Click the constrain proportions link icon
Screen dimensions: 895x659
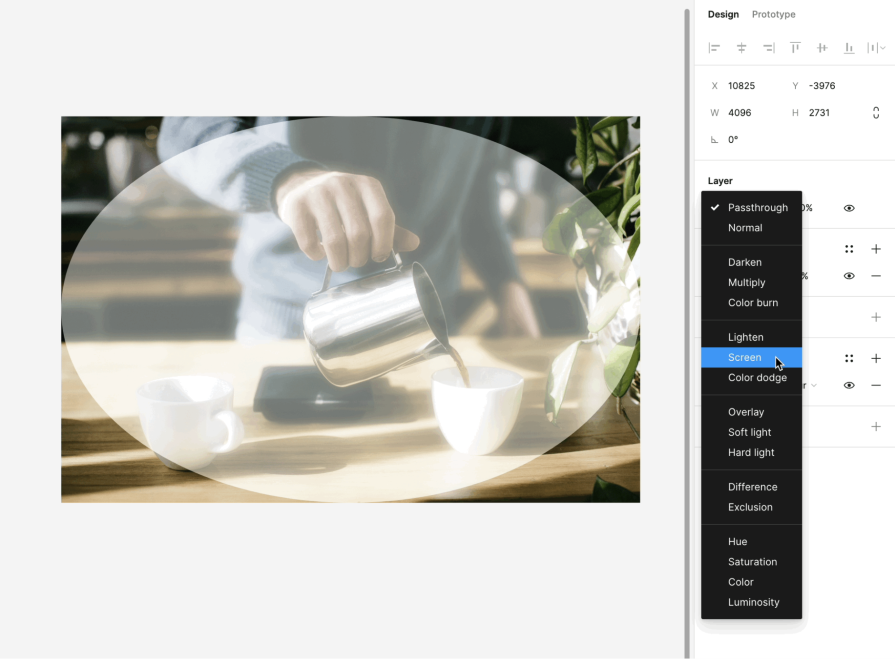[876, 112]
